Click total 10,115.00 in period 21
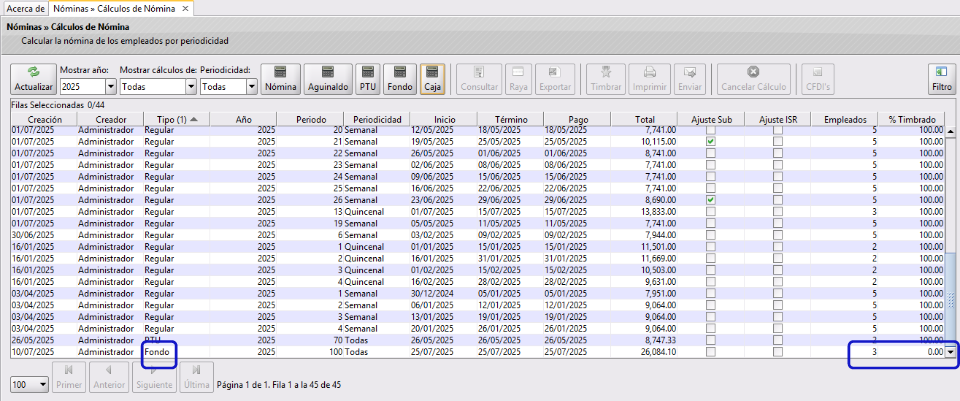The image size is (960, 401). [x=644, y=141]
